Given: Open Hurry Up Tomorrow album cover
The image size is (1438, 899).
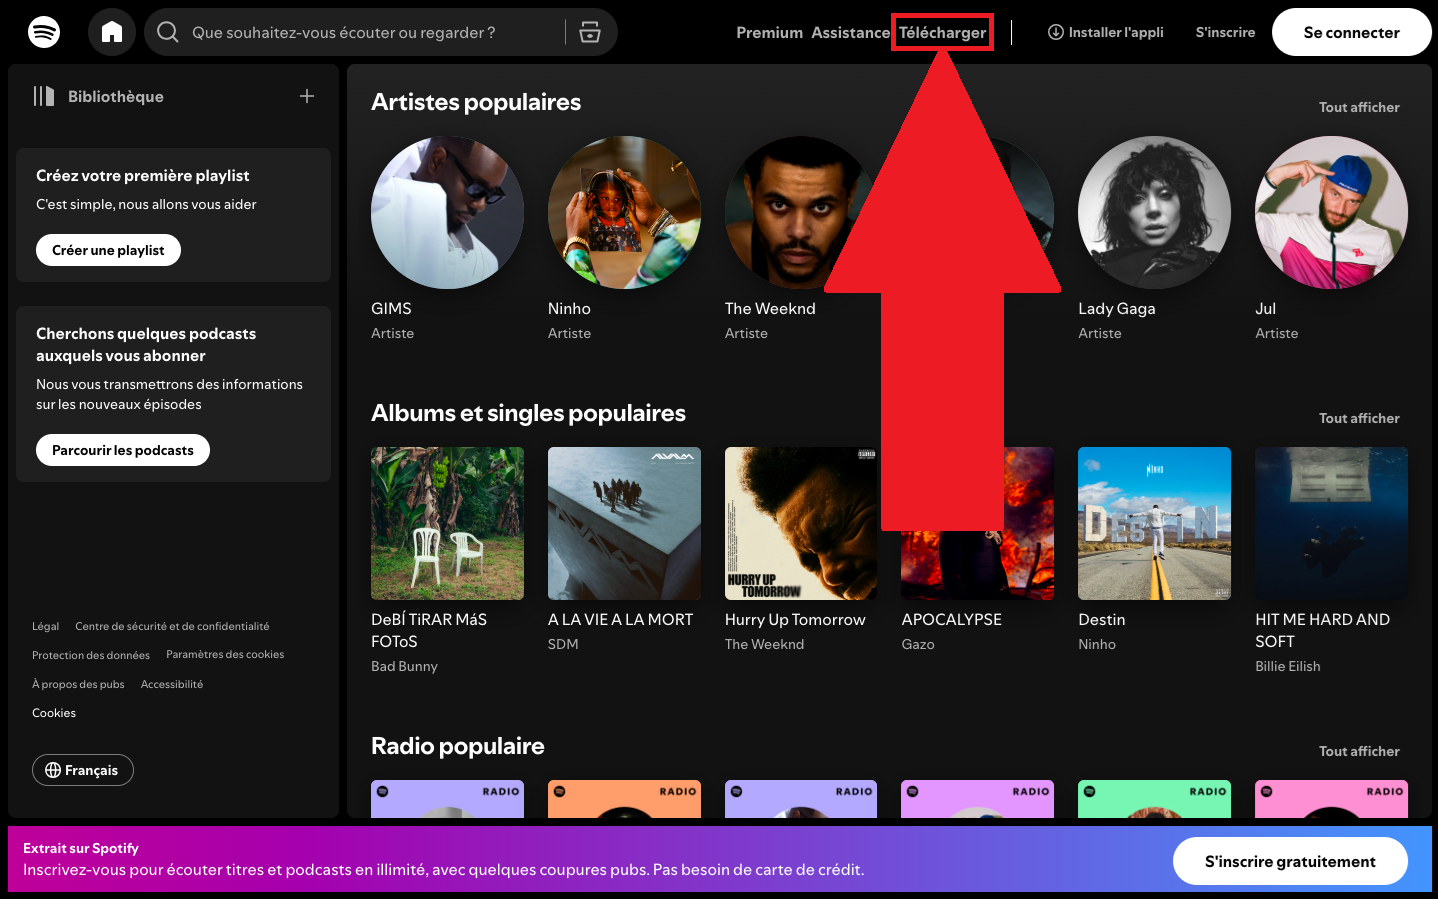Looking at the screenshot, I should [x=801, y=523].
